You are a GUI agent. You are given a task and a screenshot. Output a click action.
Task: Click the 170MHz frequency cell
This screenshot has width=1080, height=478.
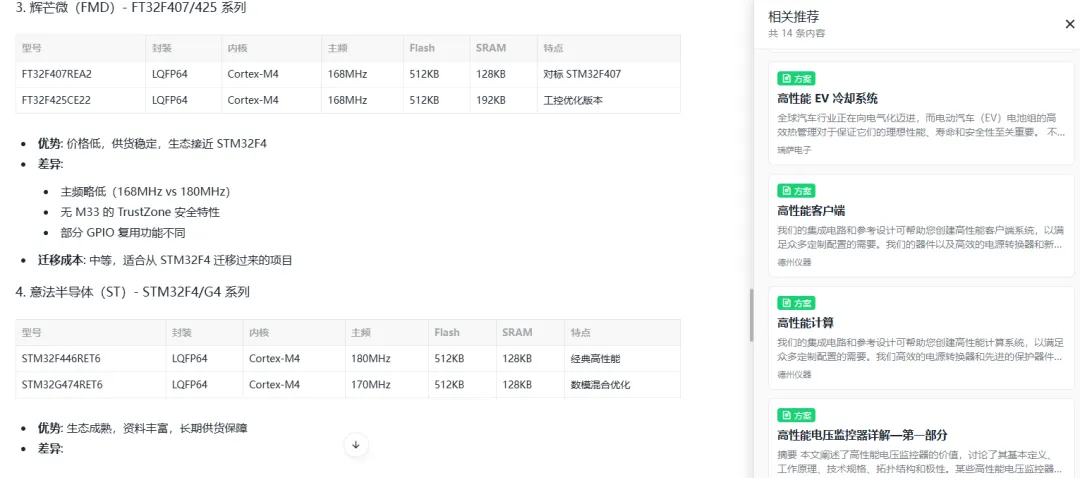[386, 384]
